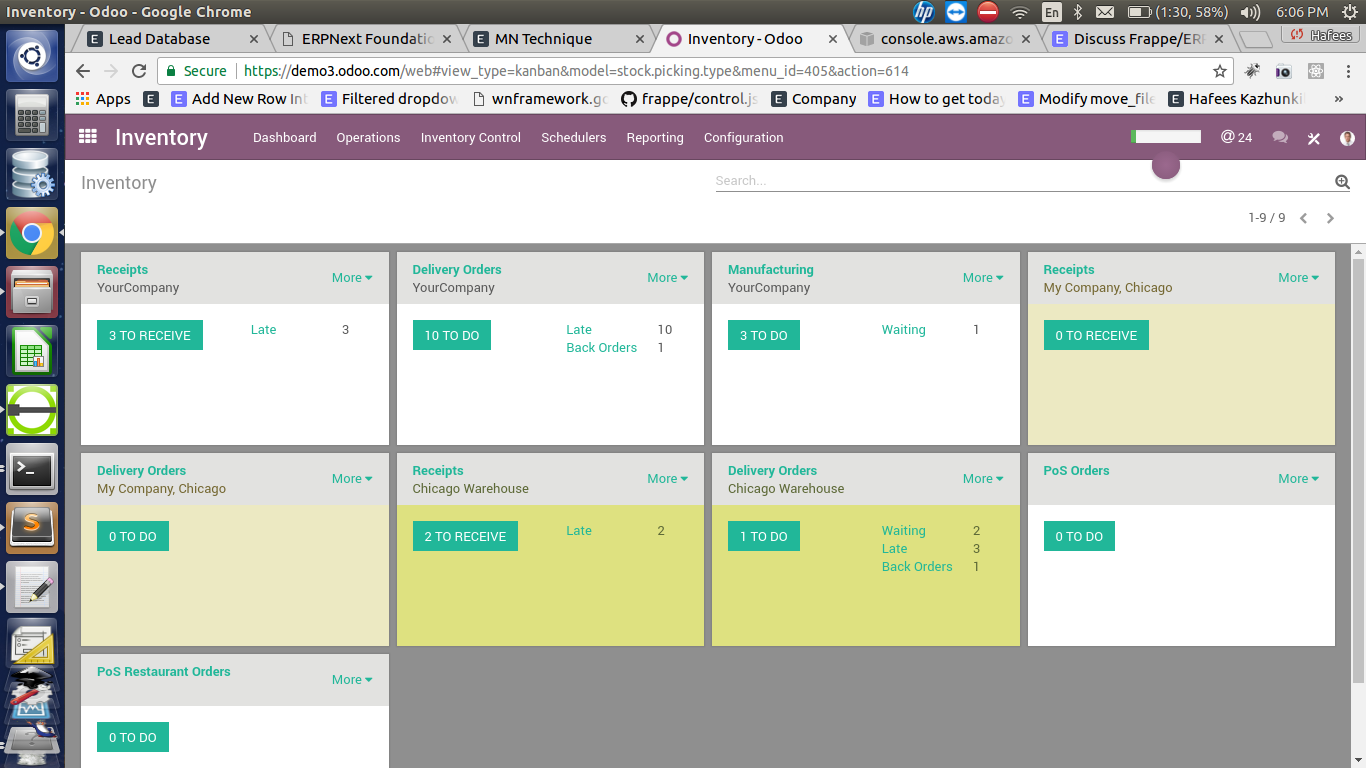
Task: Expand More on Receipts YourCompany card
Action: point(352,278)
